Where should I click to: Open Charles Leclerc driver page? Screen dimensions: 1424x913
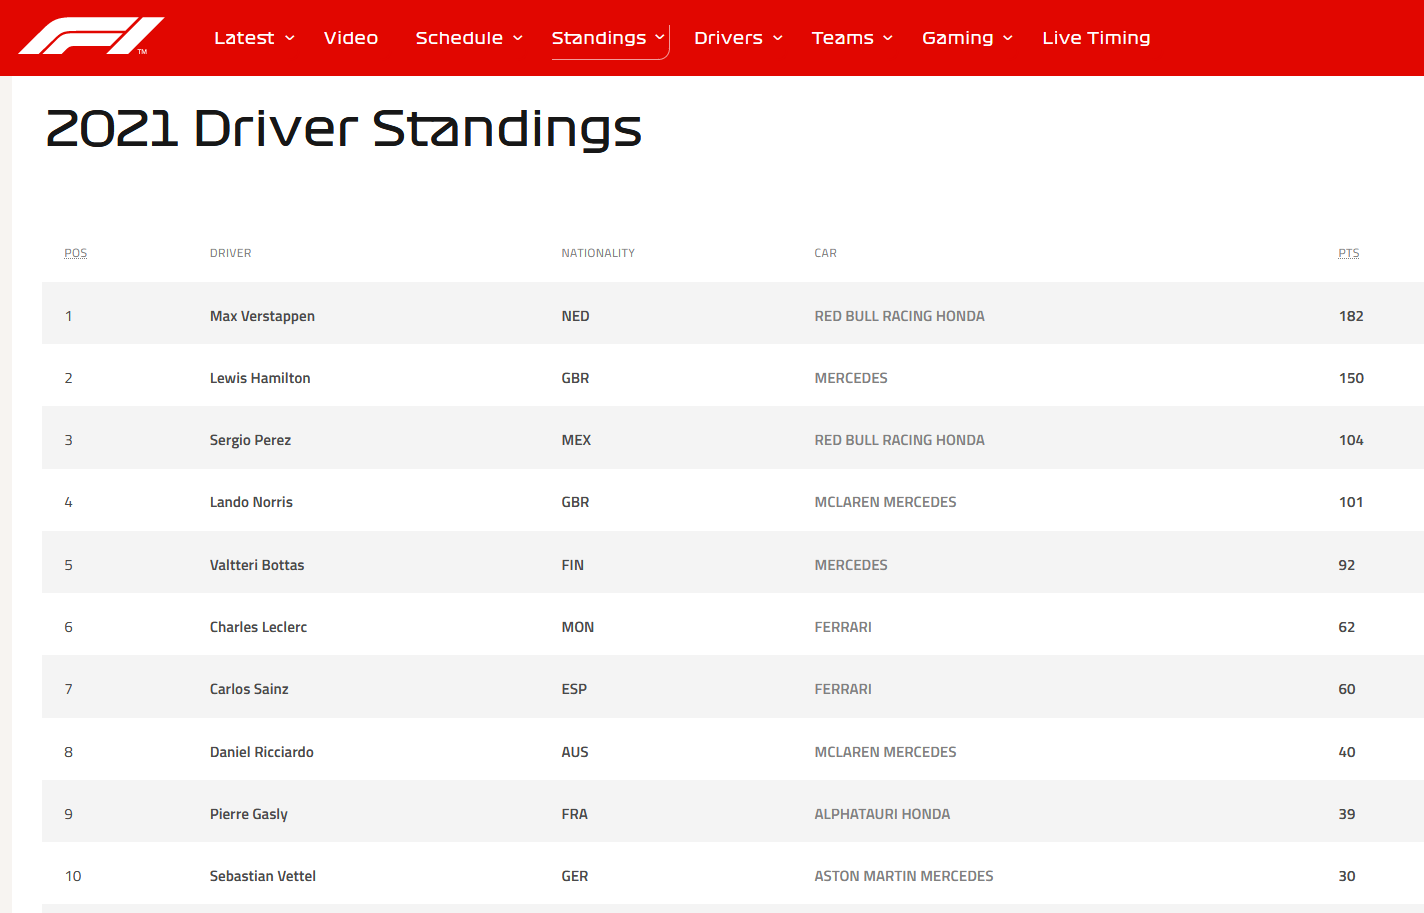pyautogui.click(x=258, y=627)
